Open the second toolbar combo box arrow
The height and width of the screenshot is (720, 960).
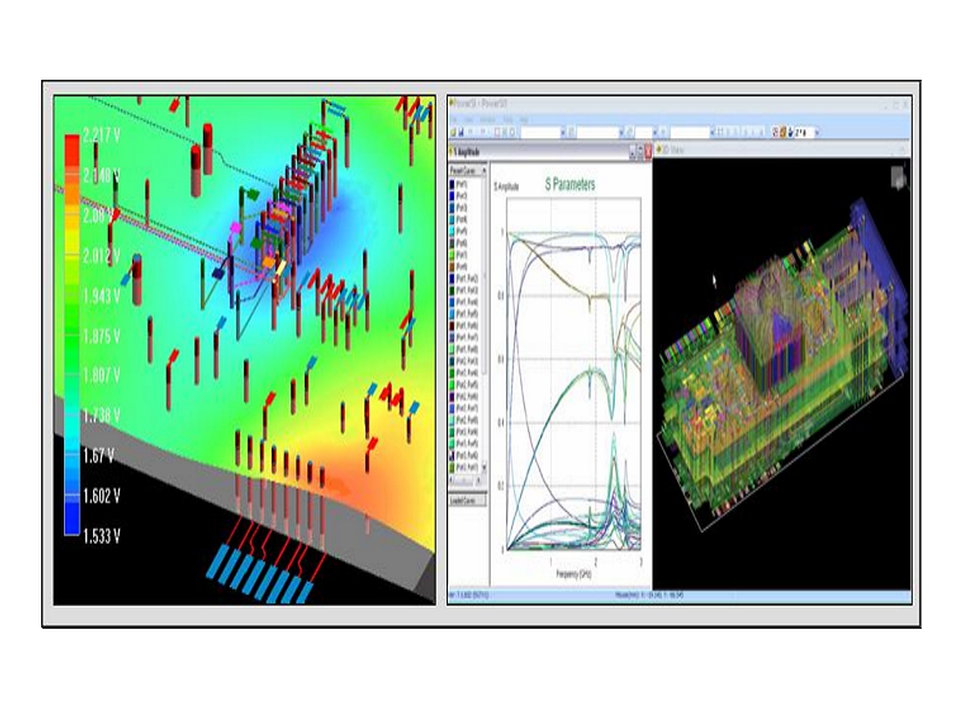pos(621,132)
